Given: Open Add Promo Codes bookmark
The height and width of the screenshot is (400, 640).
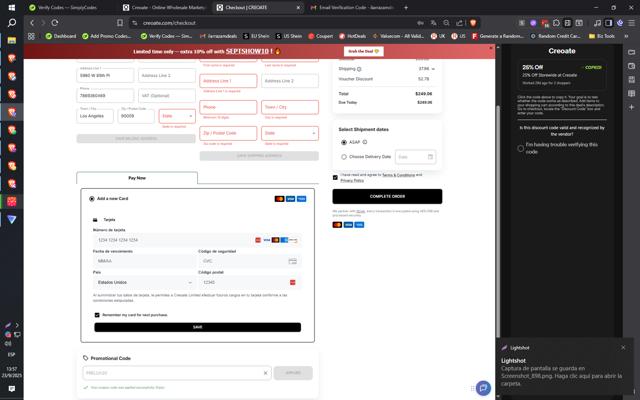Looking at the screenshot, I should (107, 36).
